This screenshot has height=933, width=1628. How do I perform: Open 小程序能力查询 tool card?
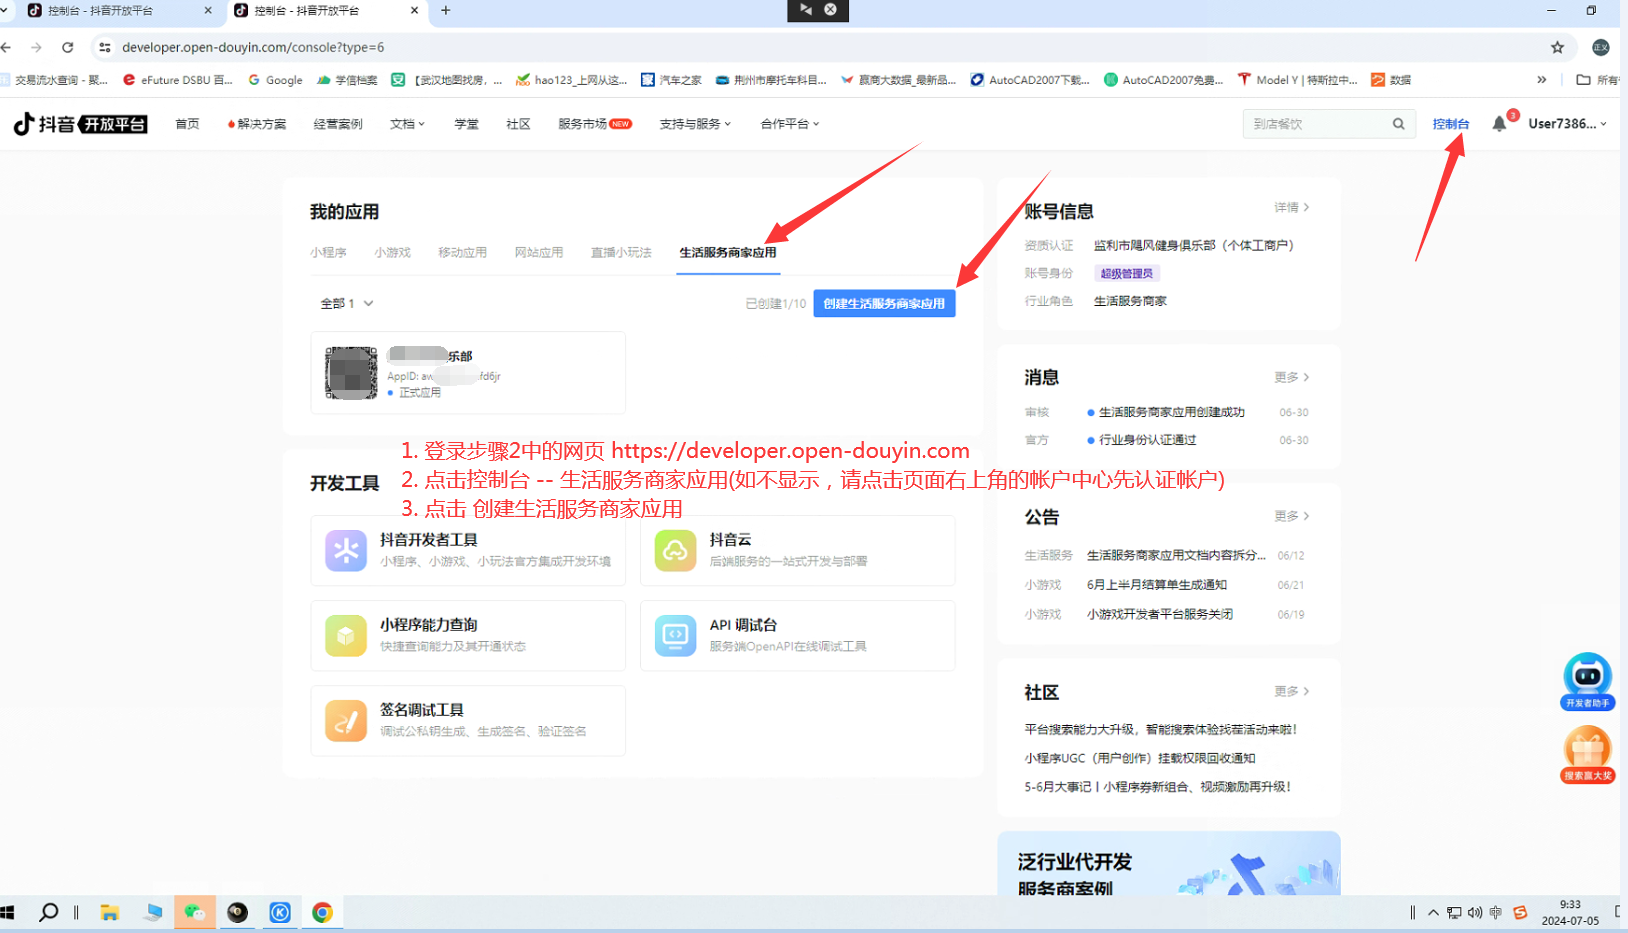468,635
